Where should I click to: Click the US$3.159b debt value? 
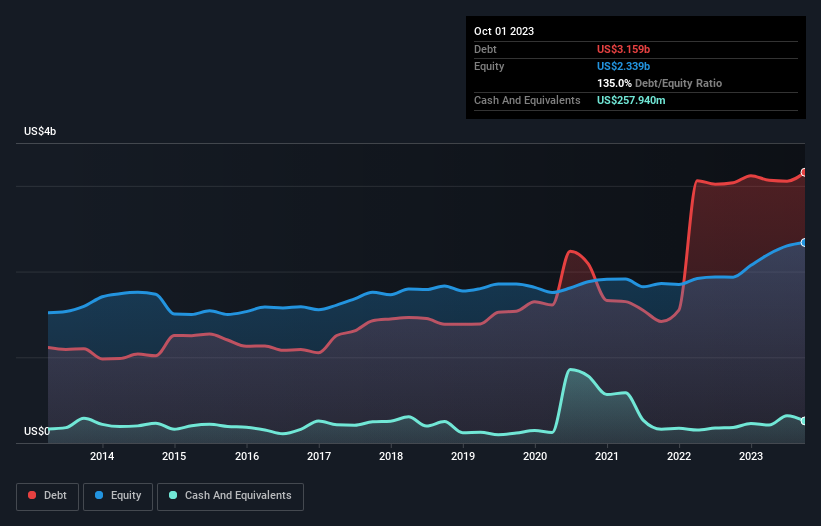pyautogui.click(x=623, y=49)
